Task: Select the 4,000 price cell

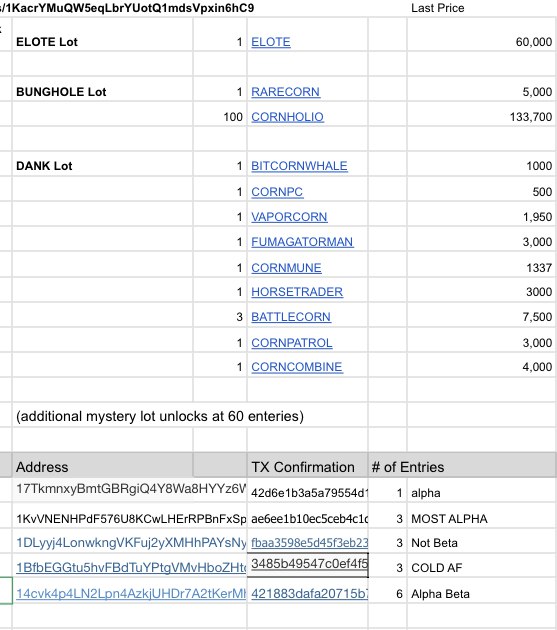Action: click(x=481, y=364)
